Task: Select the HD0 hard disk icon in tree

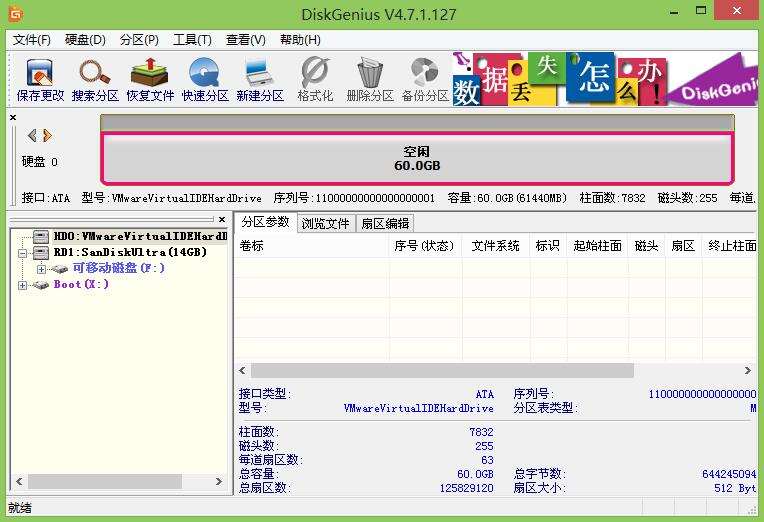Action: click(41, 237)
